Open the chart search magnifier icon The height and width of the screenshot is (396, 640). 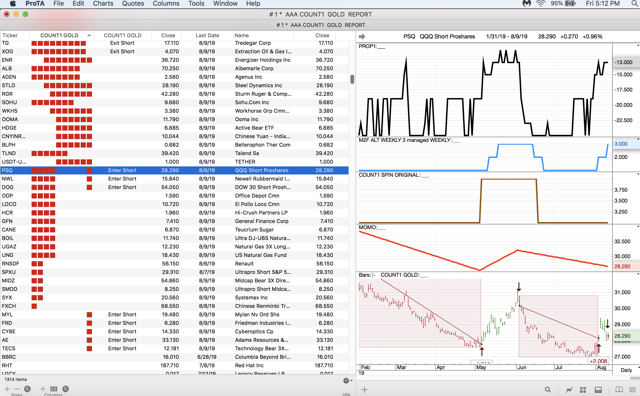coord(548,389)
